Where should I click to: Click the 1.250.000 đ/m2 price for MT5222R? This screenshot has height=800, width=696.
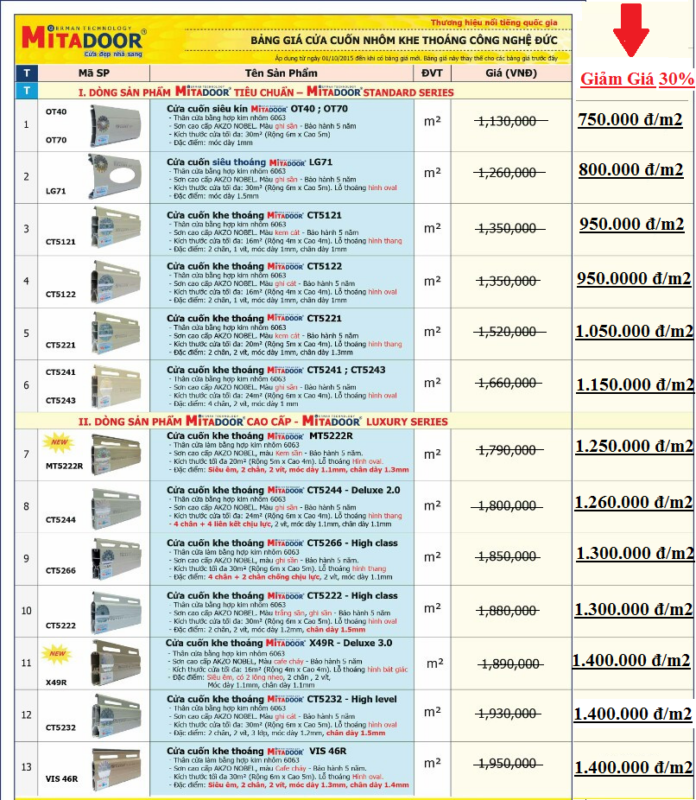coord(634,446)
